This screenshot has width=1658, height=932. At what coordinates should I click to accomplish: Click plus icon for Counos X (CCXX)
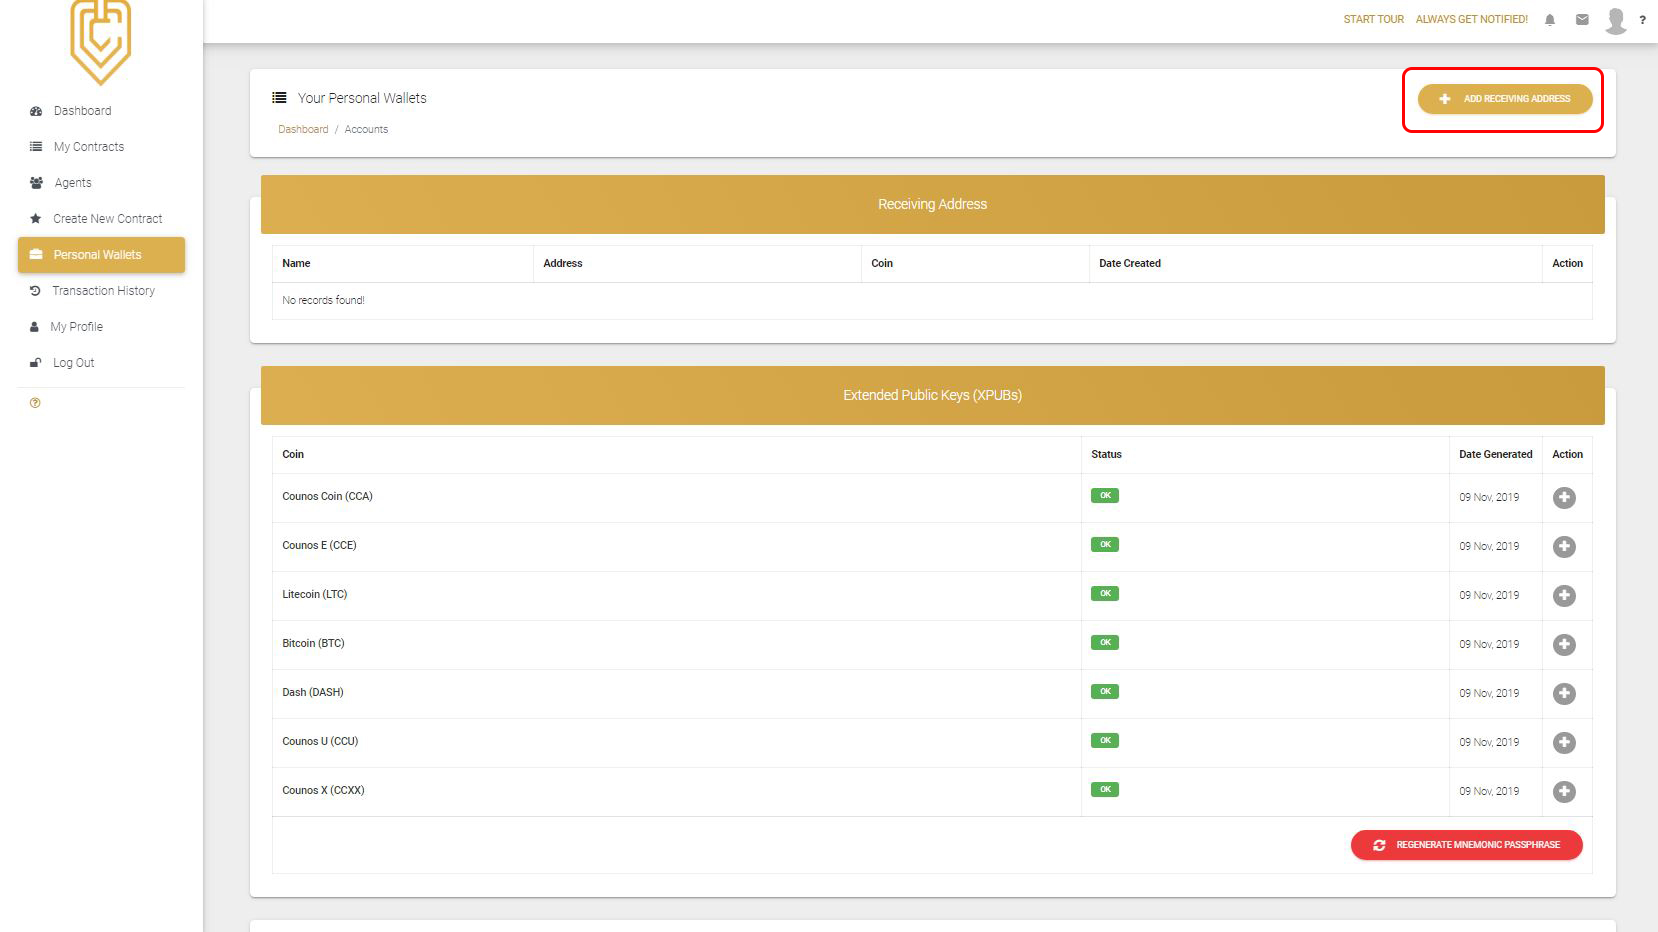1564,791
